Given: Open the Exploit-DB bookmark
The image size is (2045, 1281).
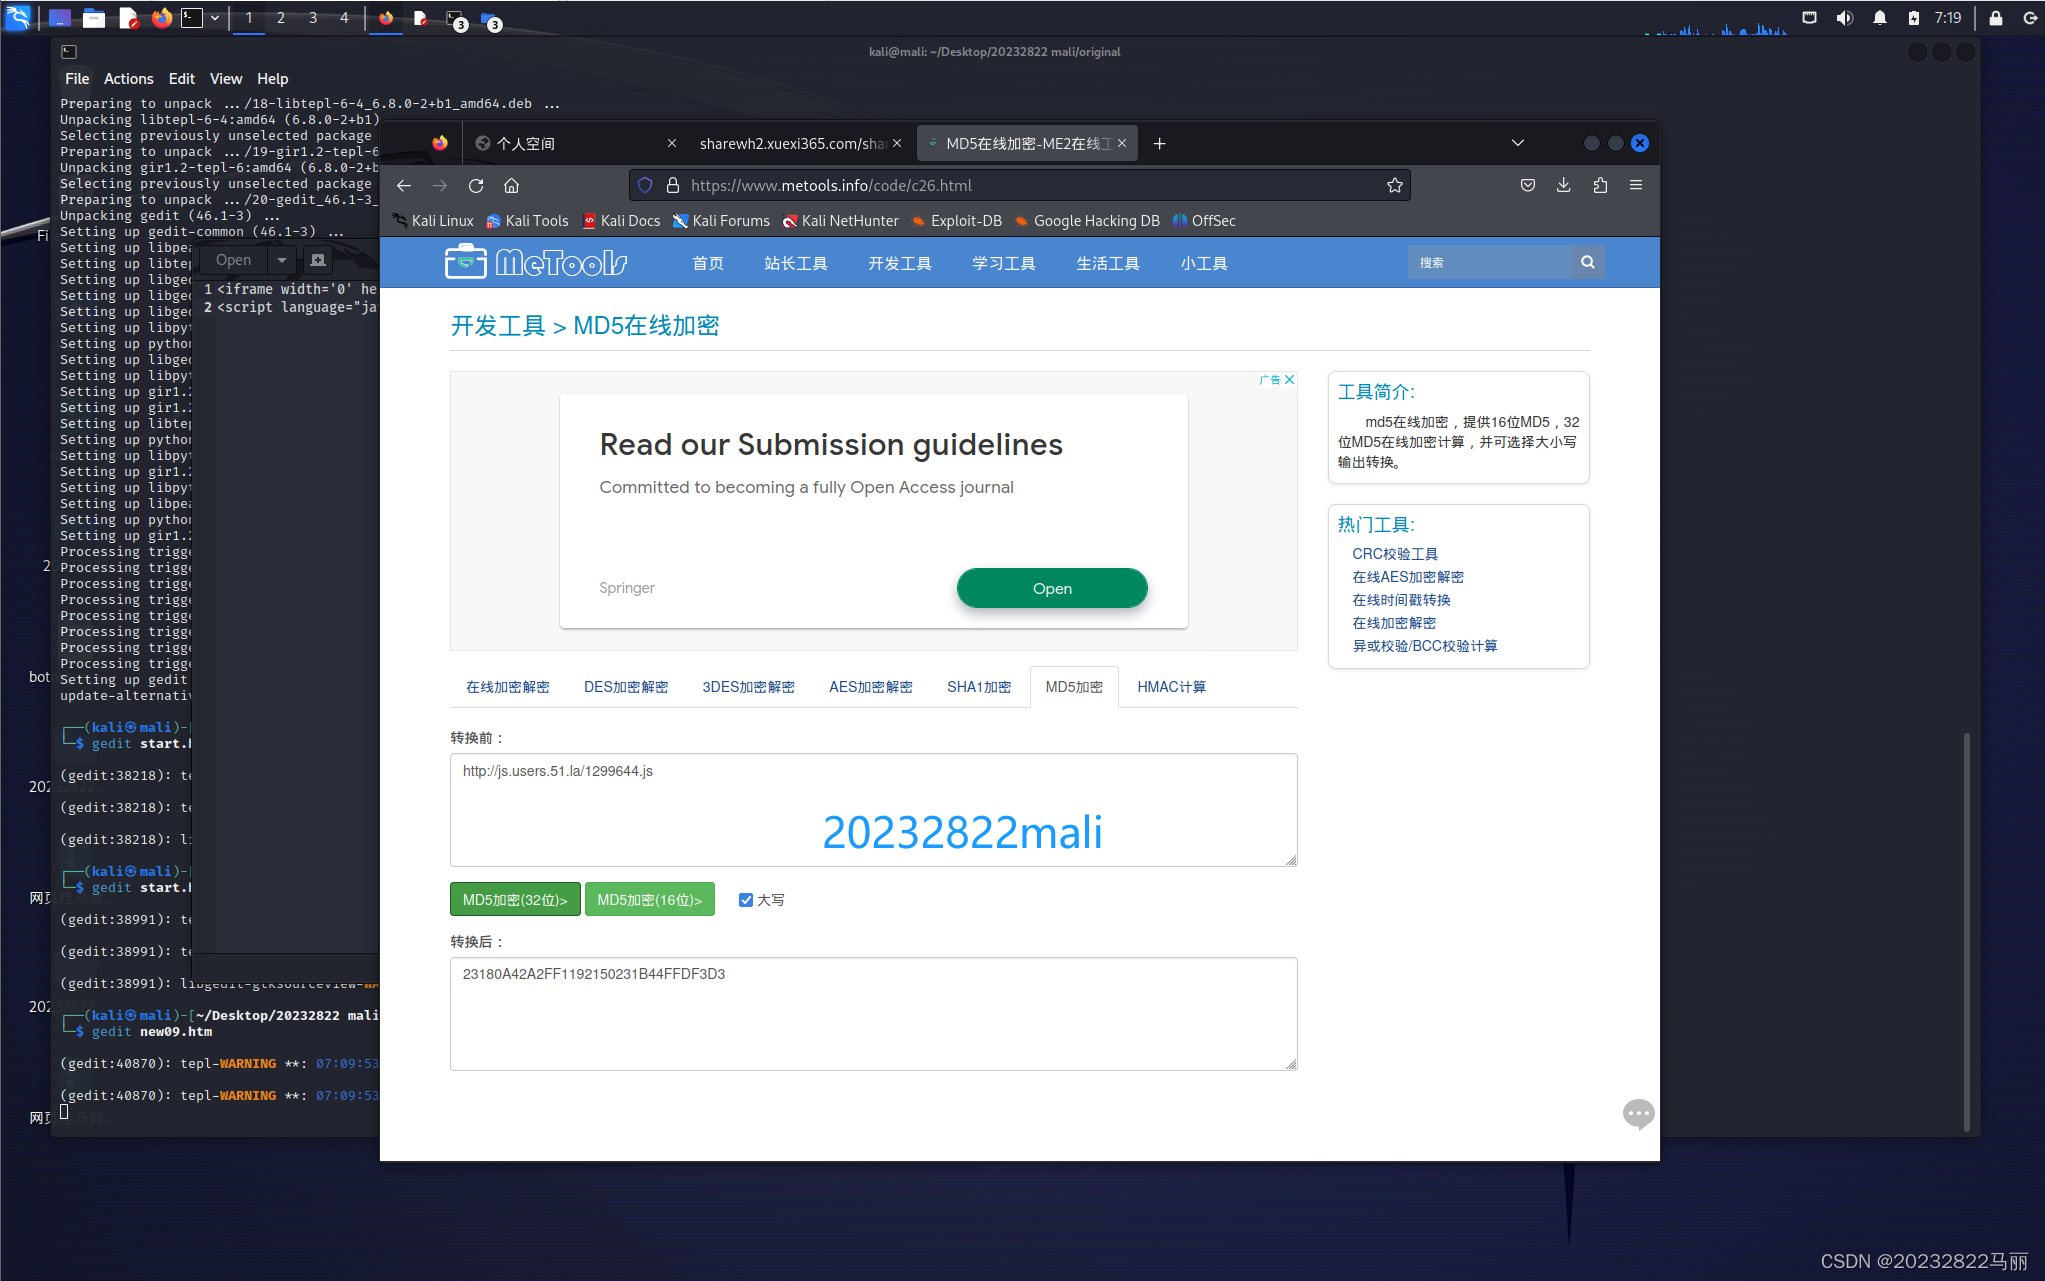Looking at the screenshot, I should coord(956,221).
